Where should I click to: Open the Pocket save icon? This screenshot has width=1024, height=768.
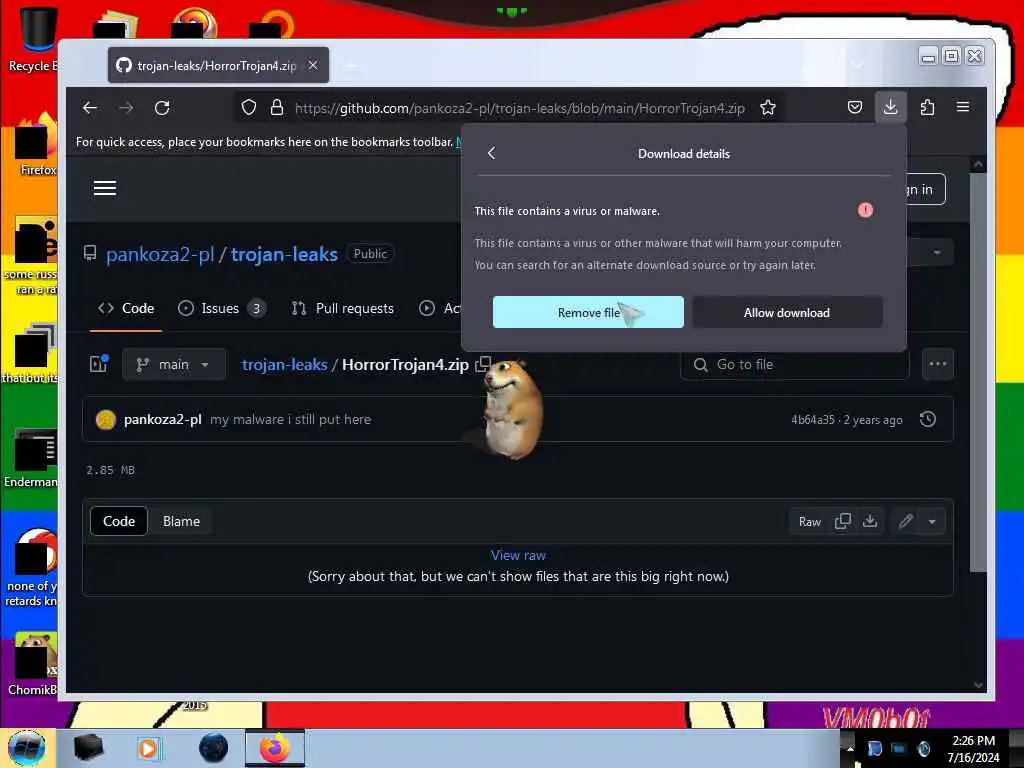click(855, 107)
